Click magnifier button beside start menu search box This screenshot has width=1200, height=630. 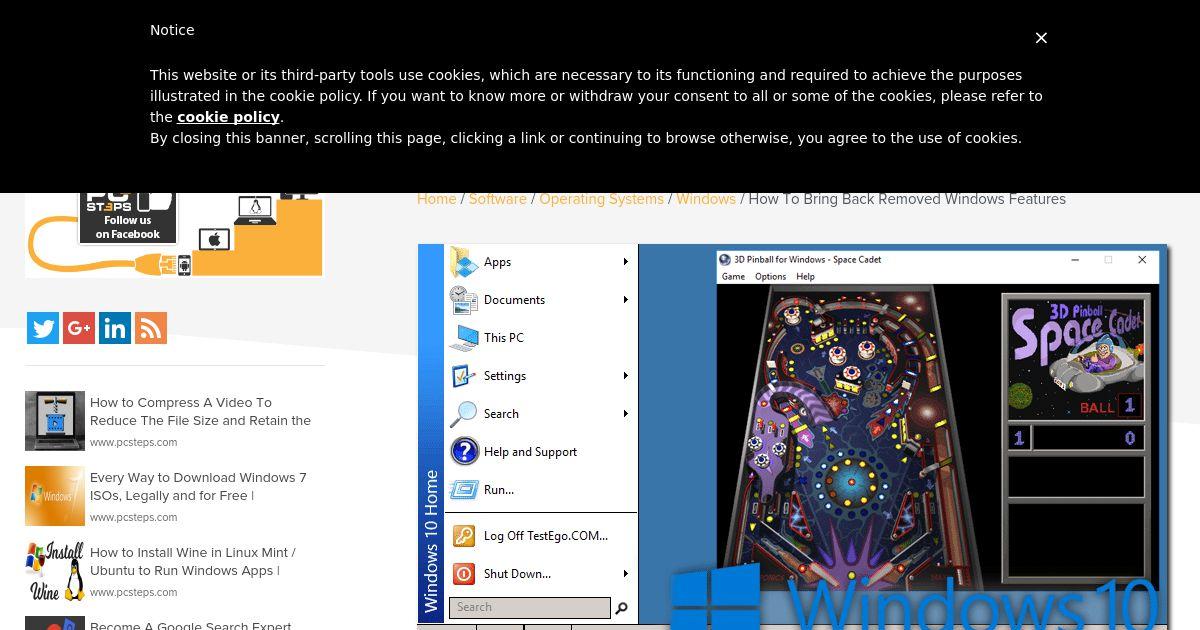tap(622, 607)
